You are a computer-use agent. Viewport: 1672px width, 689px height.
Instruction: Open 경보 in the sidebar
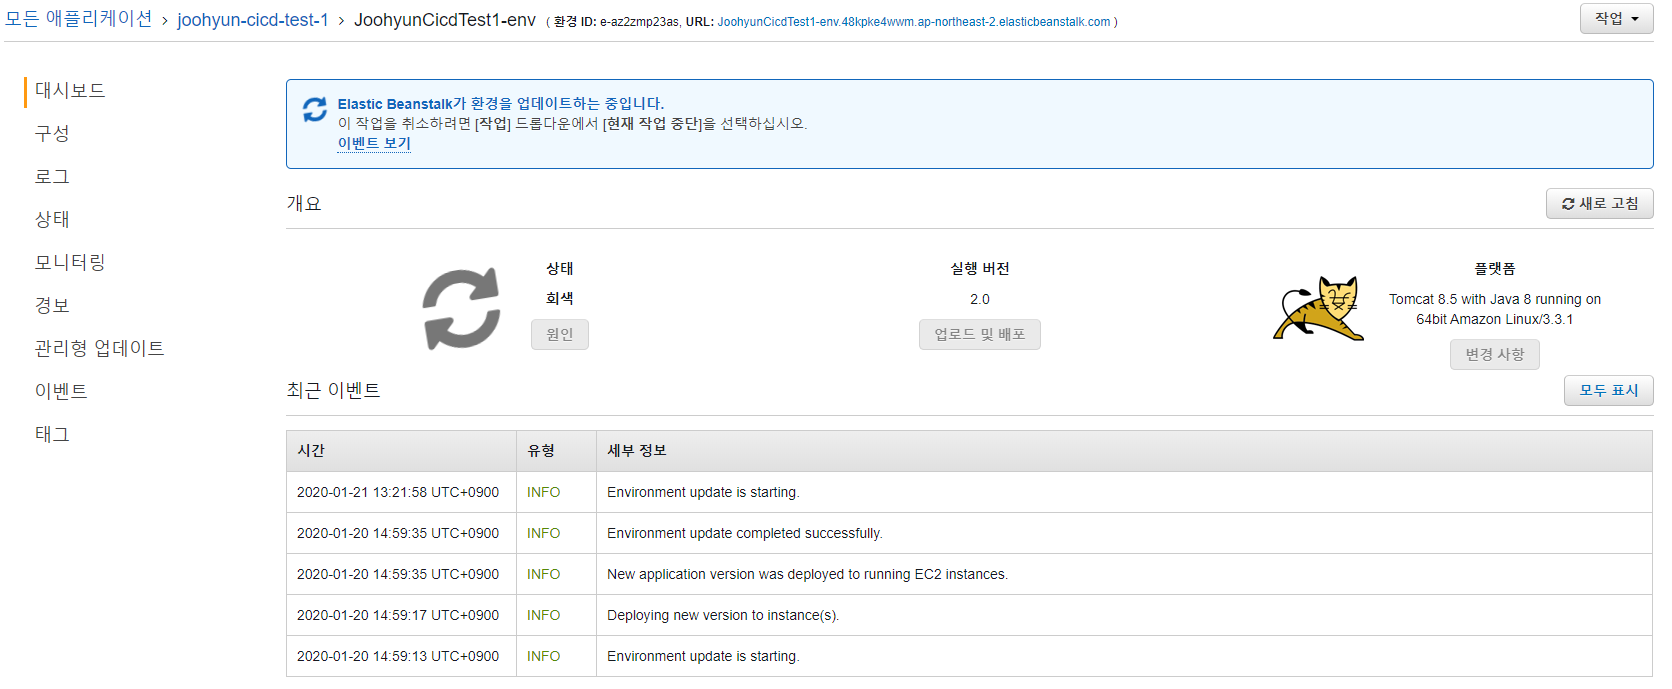click(x=52, y=306)
